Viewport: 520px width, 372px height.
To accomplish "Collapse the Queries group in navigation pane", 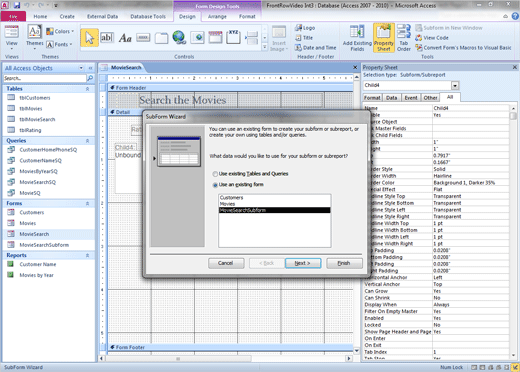I will [87, 141].
